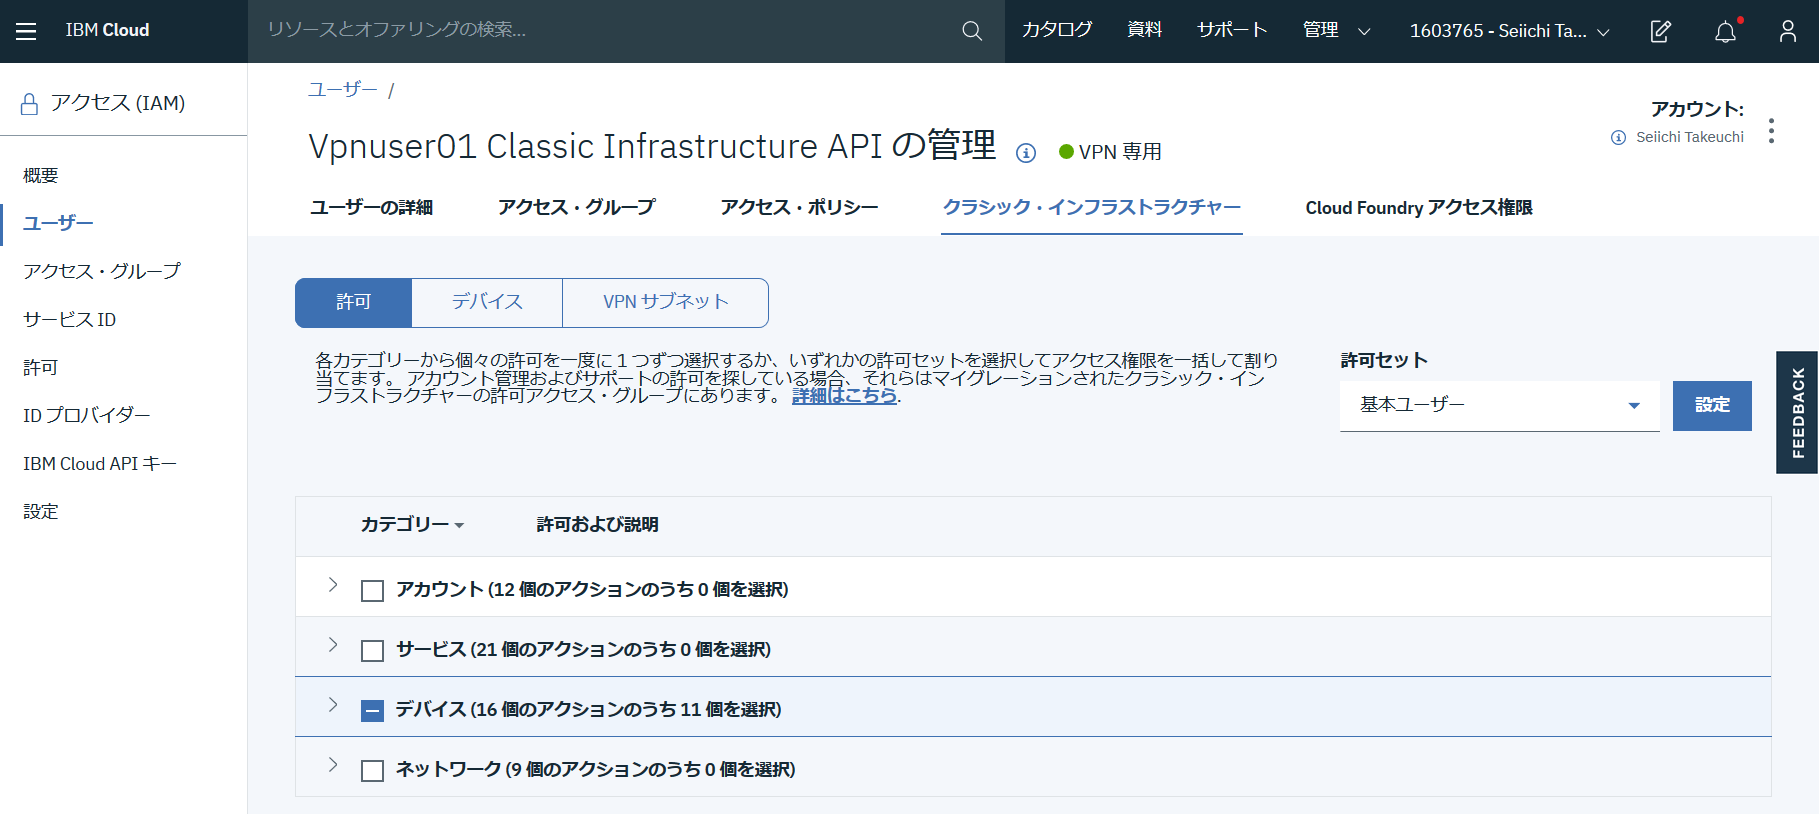Switch to ユーザーの詳細 tab

[371, 207]
